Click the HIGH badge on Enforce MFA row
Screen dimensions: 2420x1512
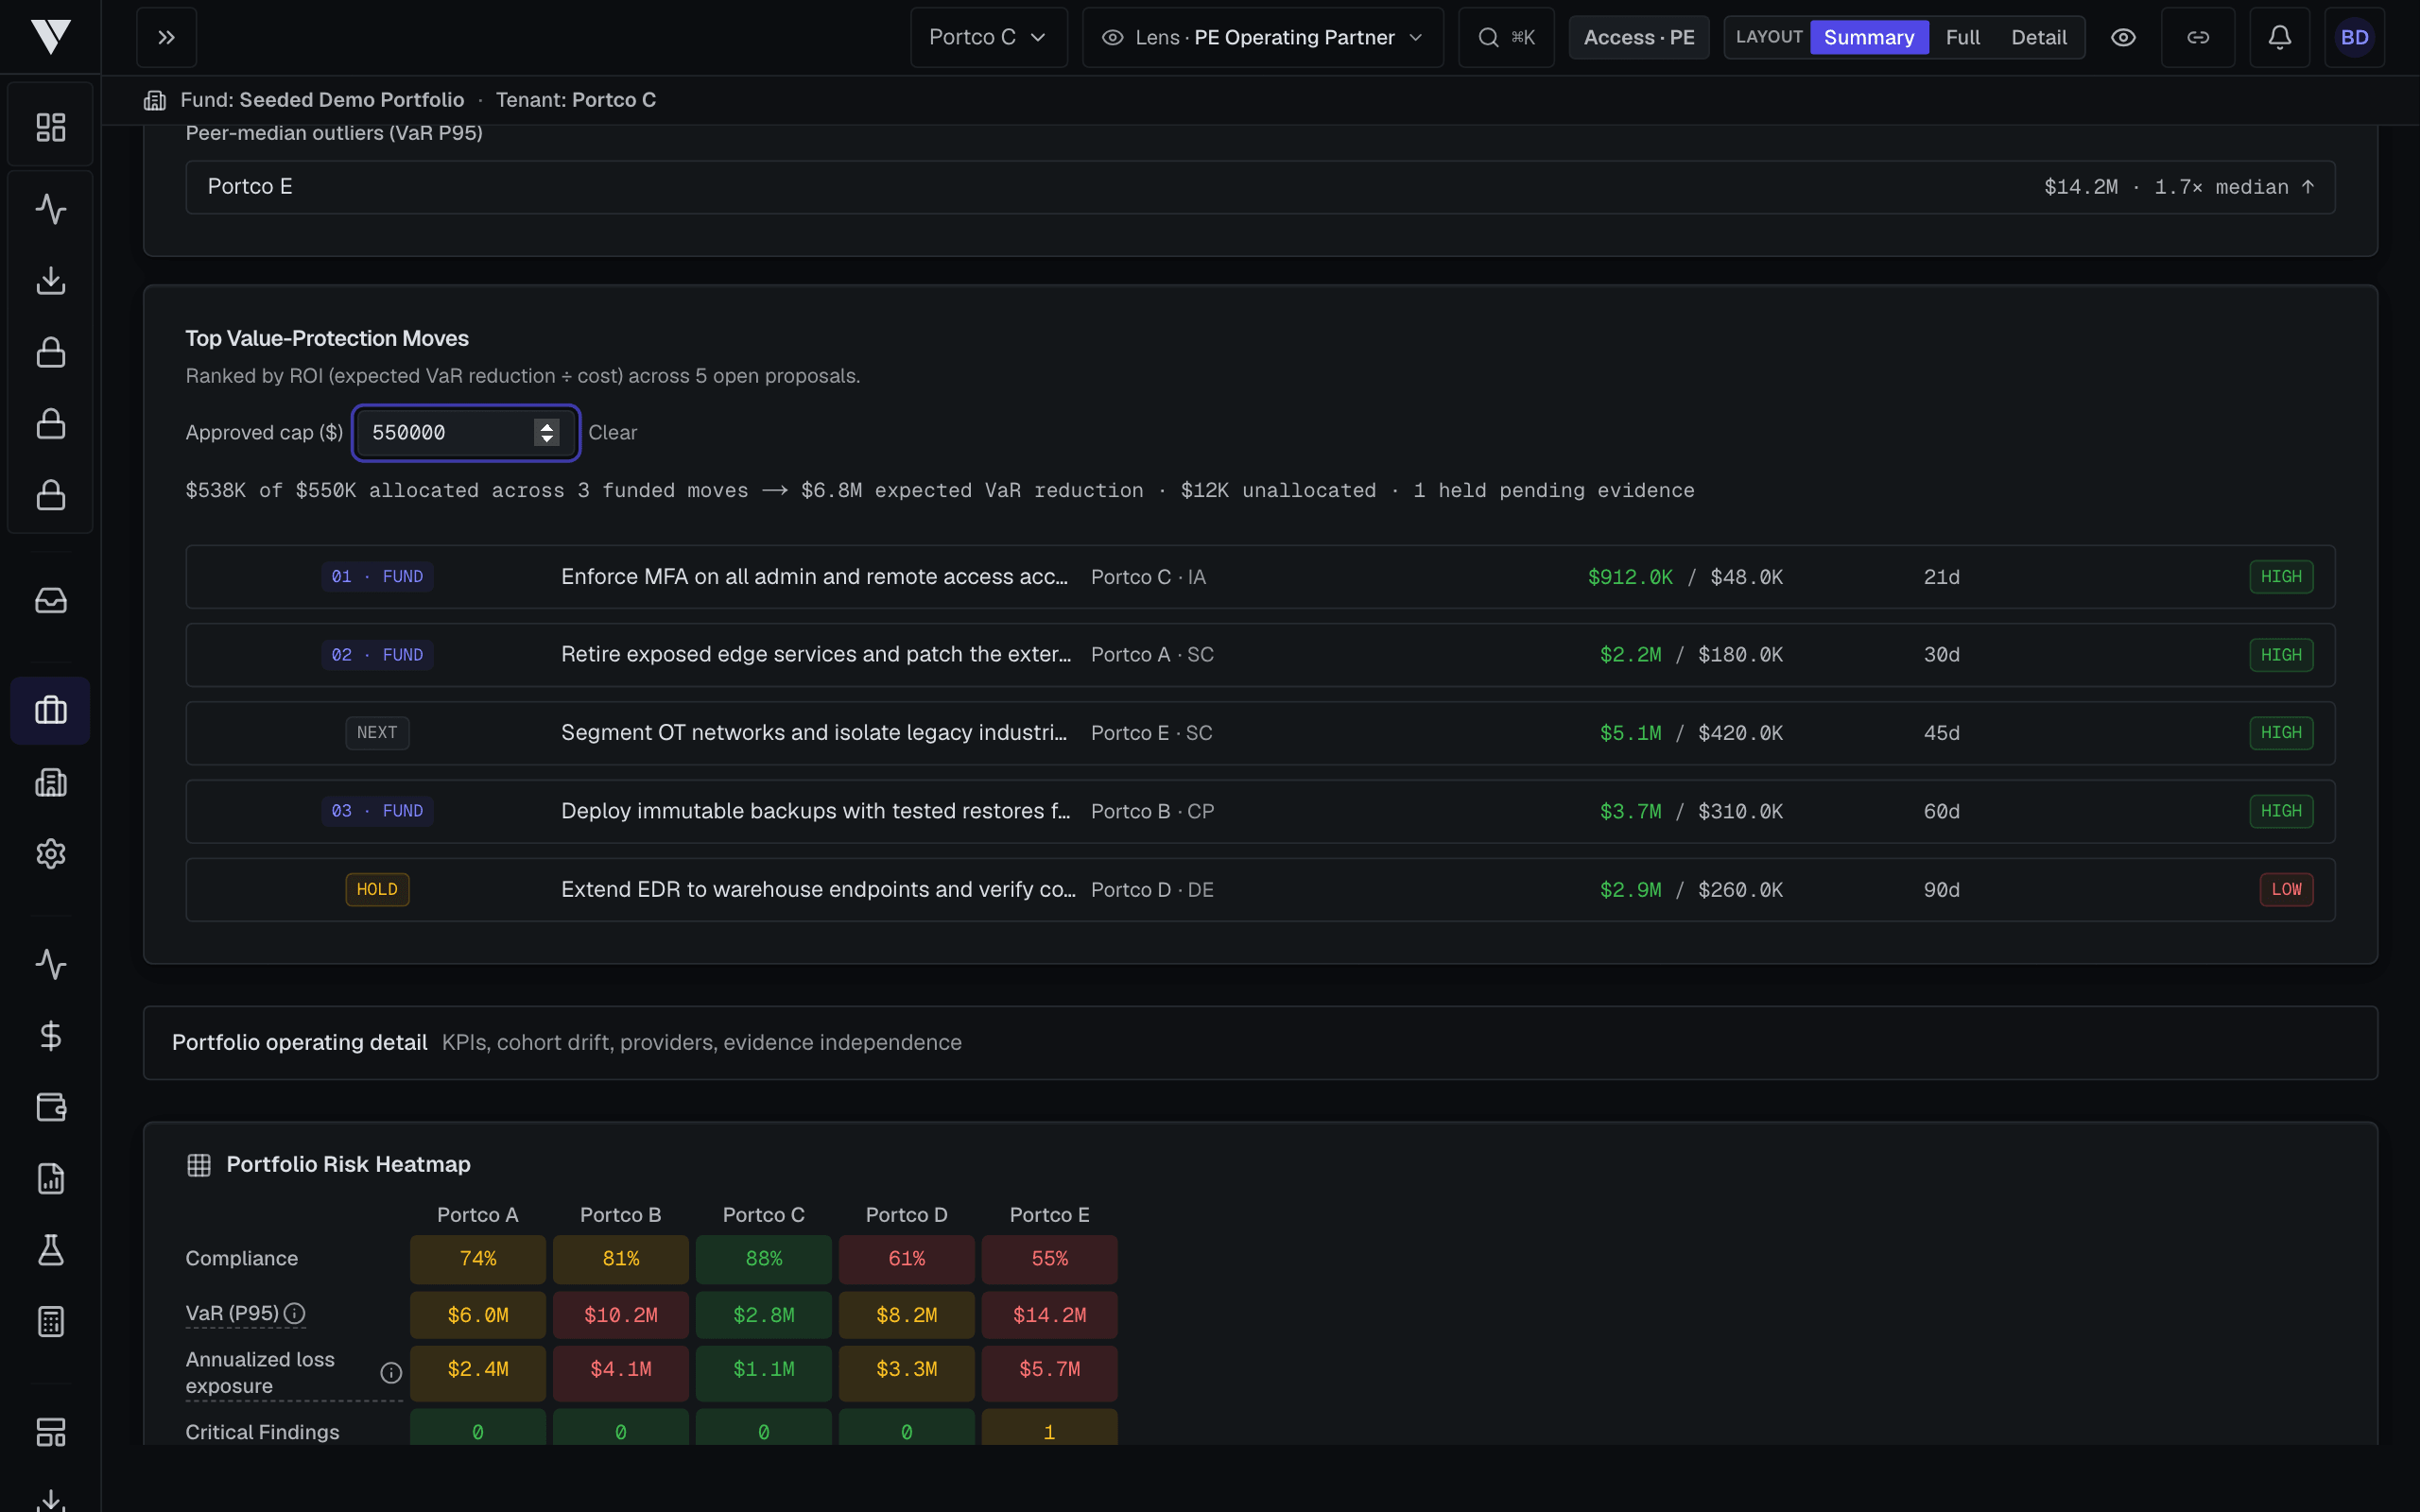(x=2281, y=577)
